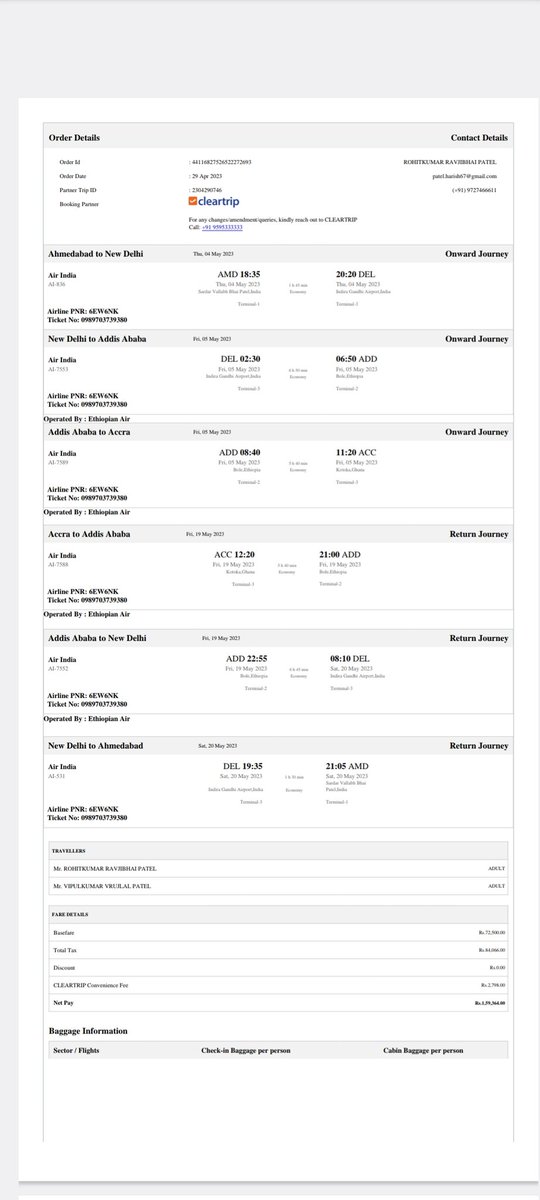Select the Contact Details heading
This screenshot has height=1200, width=540.
pos(479,138)
